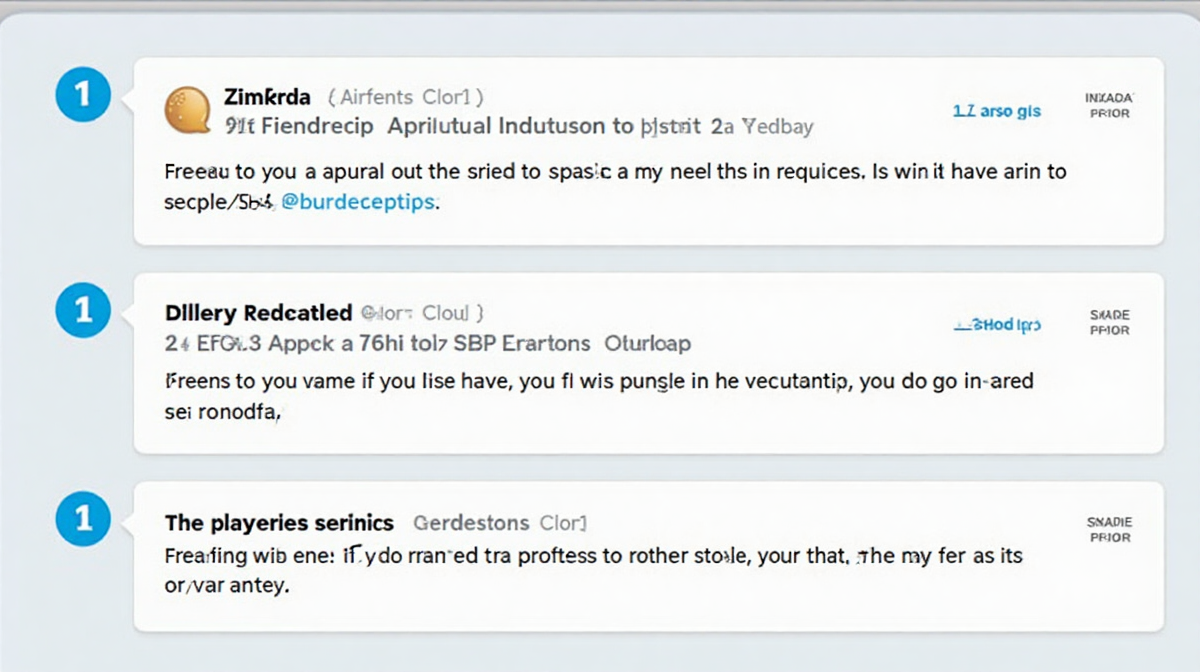Click the 'Airfents Clor1' tag beside Zimkrda
Image resolution: width=1200 pixels, height=672 pixels.
(x=405, y=97)
